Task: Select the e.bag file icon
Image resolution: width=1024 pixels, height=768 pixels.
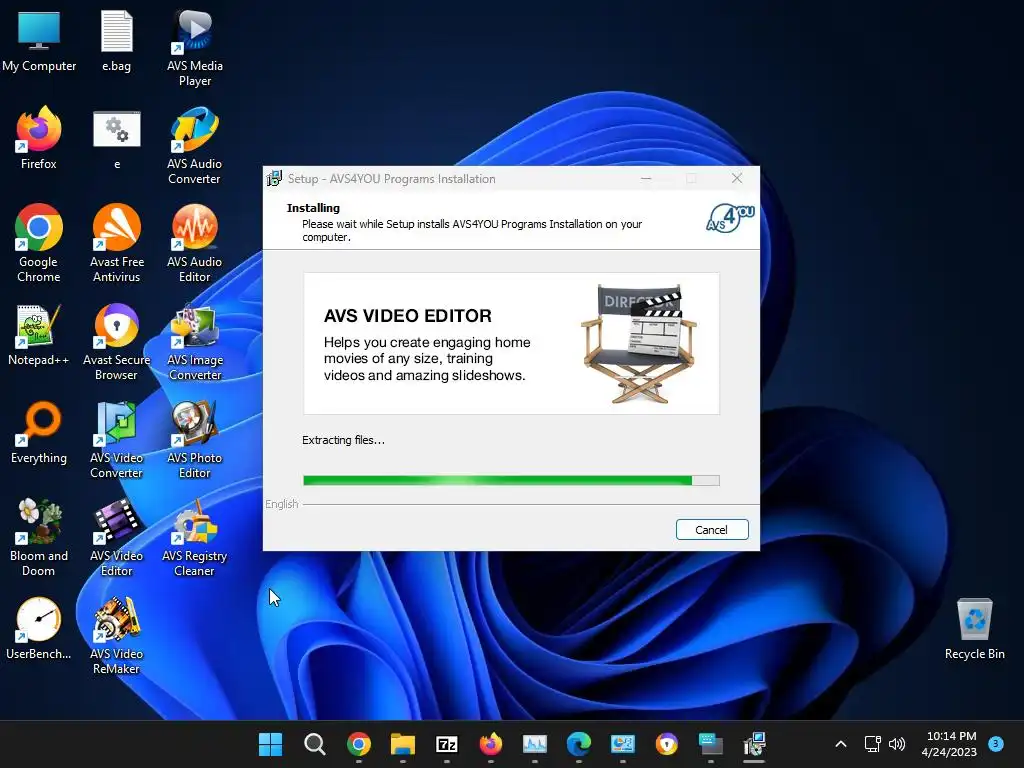Action: 116,40
